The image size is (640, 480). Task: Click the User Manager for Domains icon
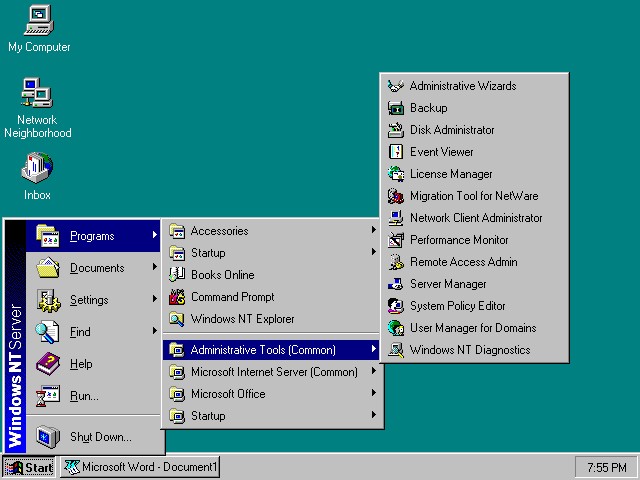coord(396,328)
